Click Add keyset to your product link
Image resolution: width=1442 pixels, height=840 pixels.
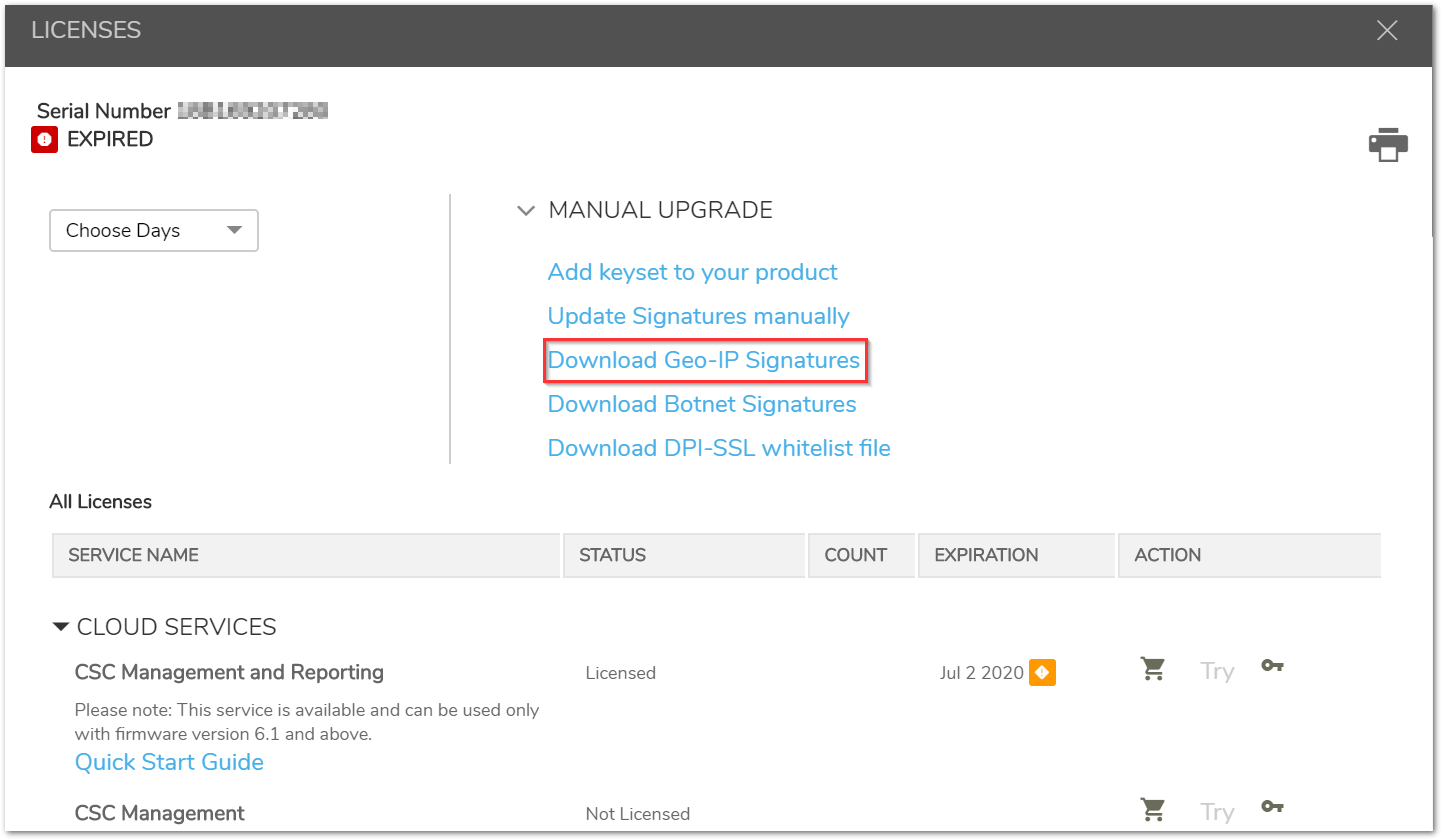[692, 272]
